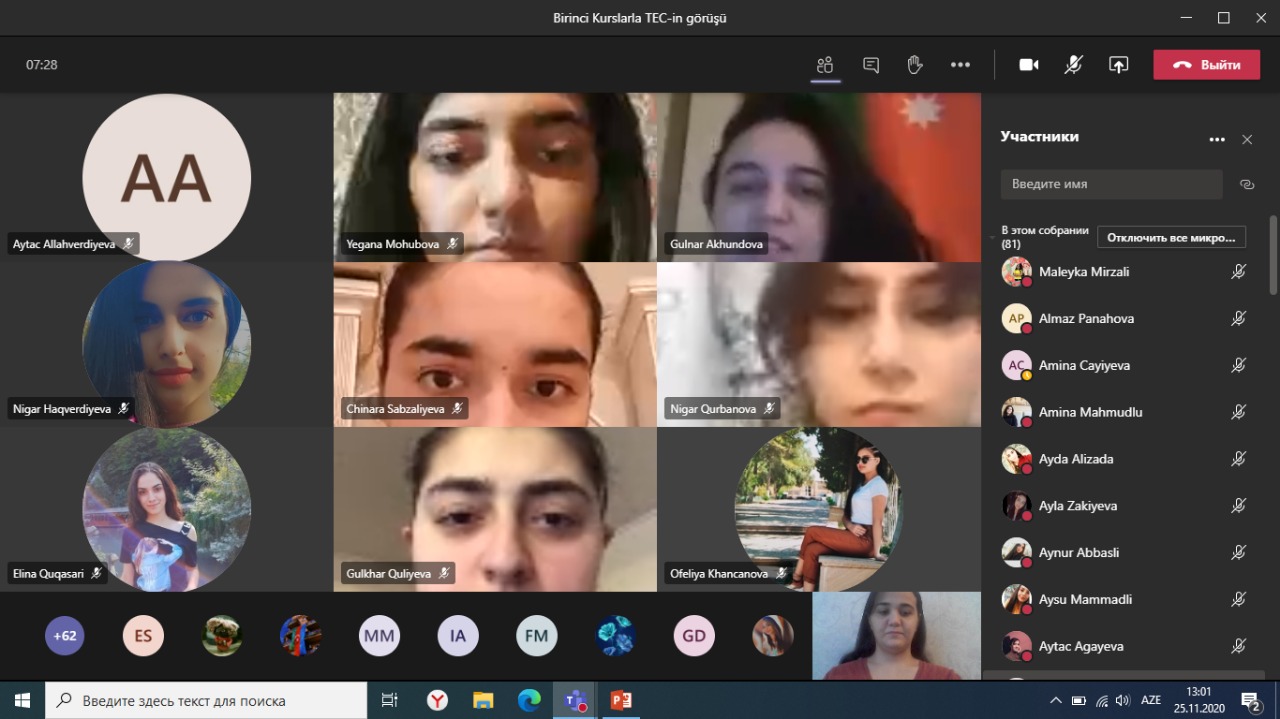Open the volume control in system tray
The image size is (1280, 719).
coord(1123,700)
